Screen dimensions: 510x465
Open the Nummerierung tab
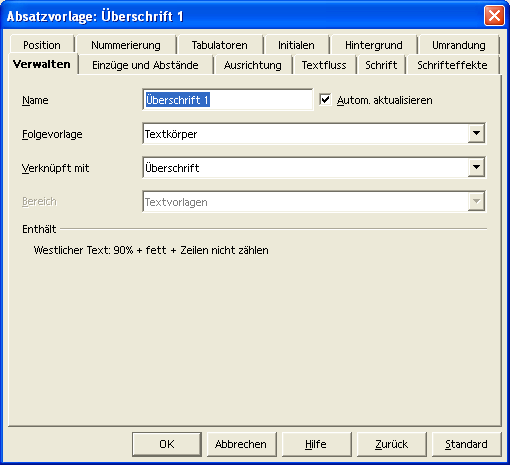[126, 45]
